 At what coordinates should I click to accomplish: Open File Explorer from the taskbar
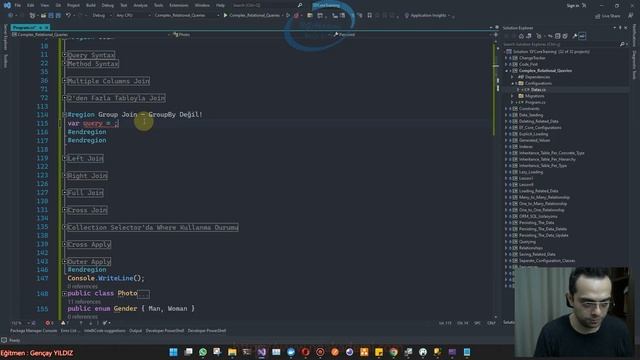pos(232,352)
